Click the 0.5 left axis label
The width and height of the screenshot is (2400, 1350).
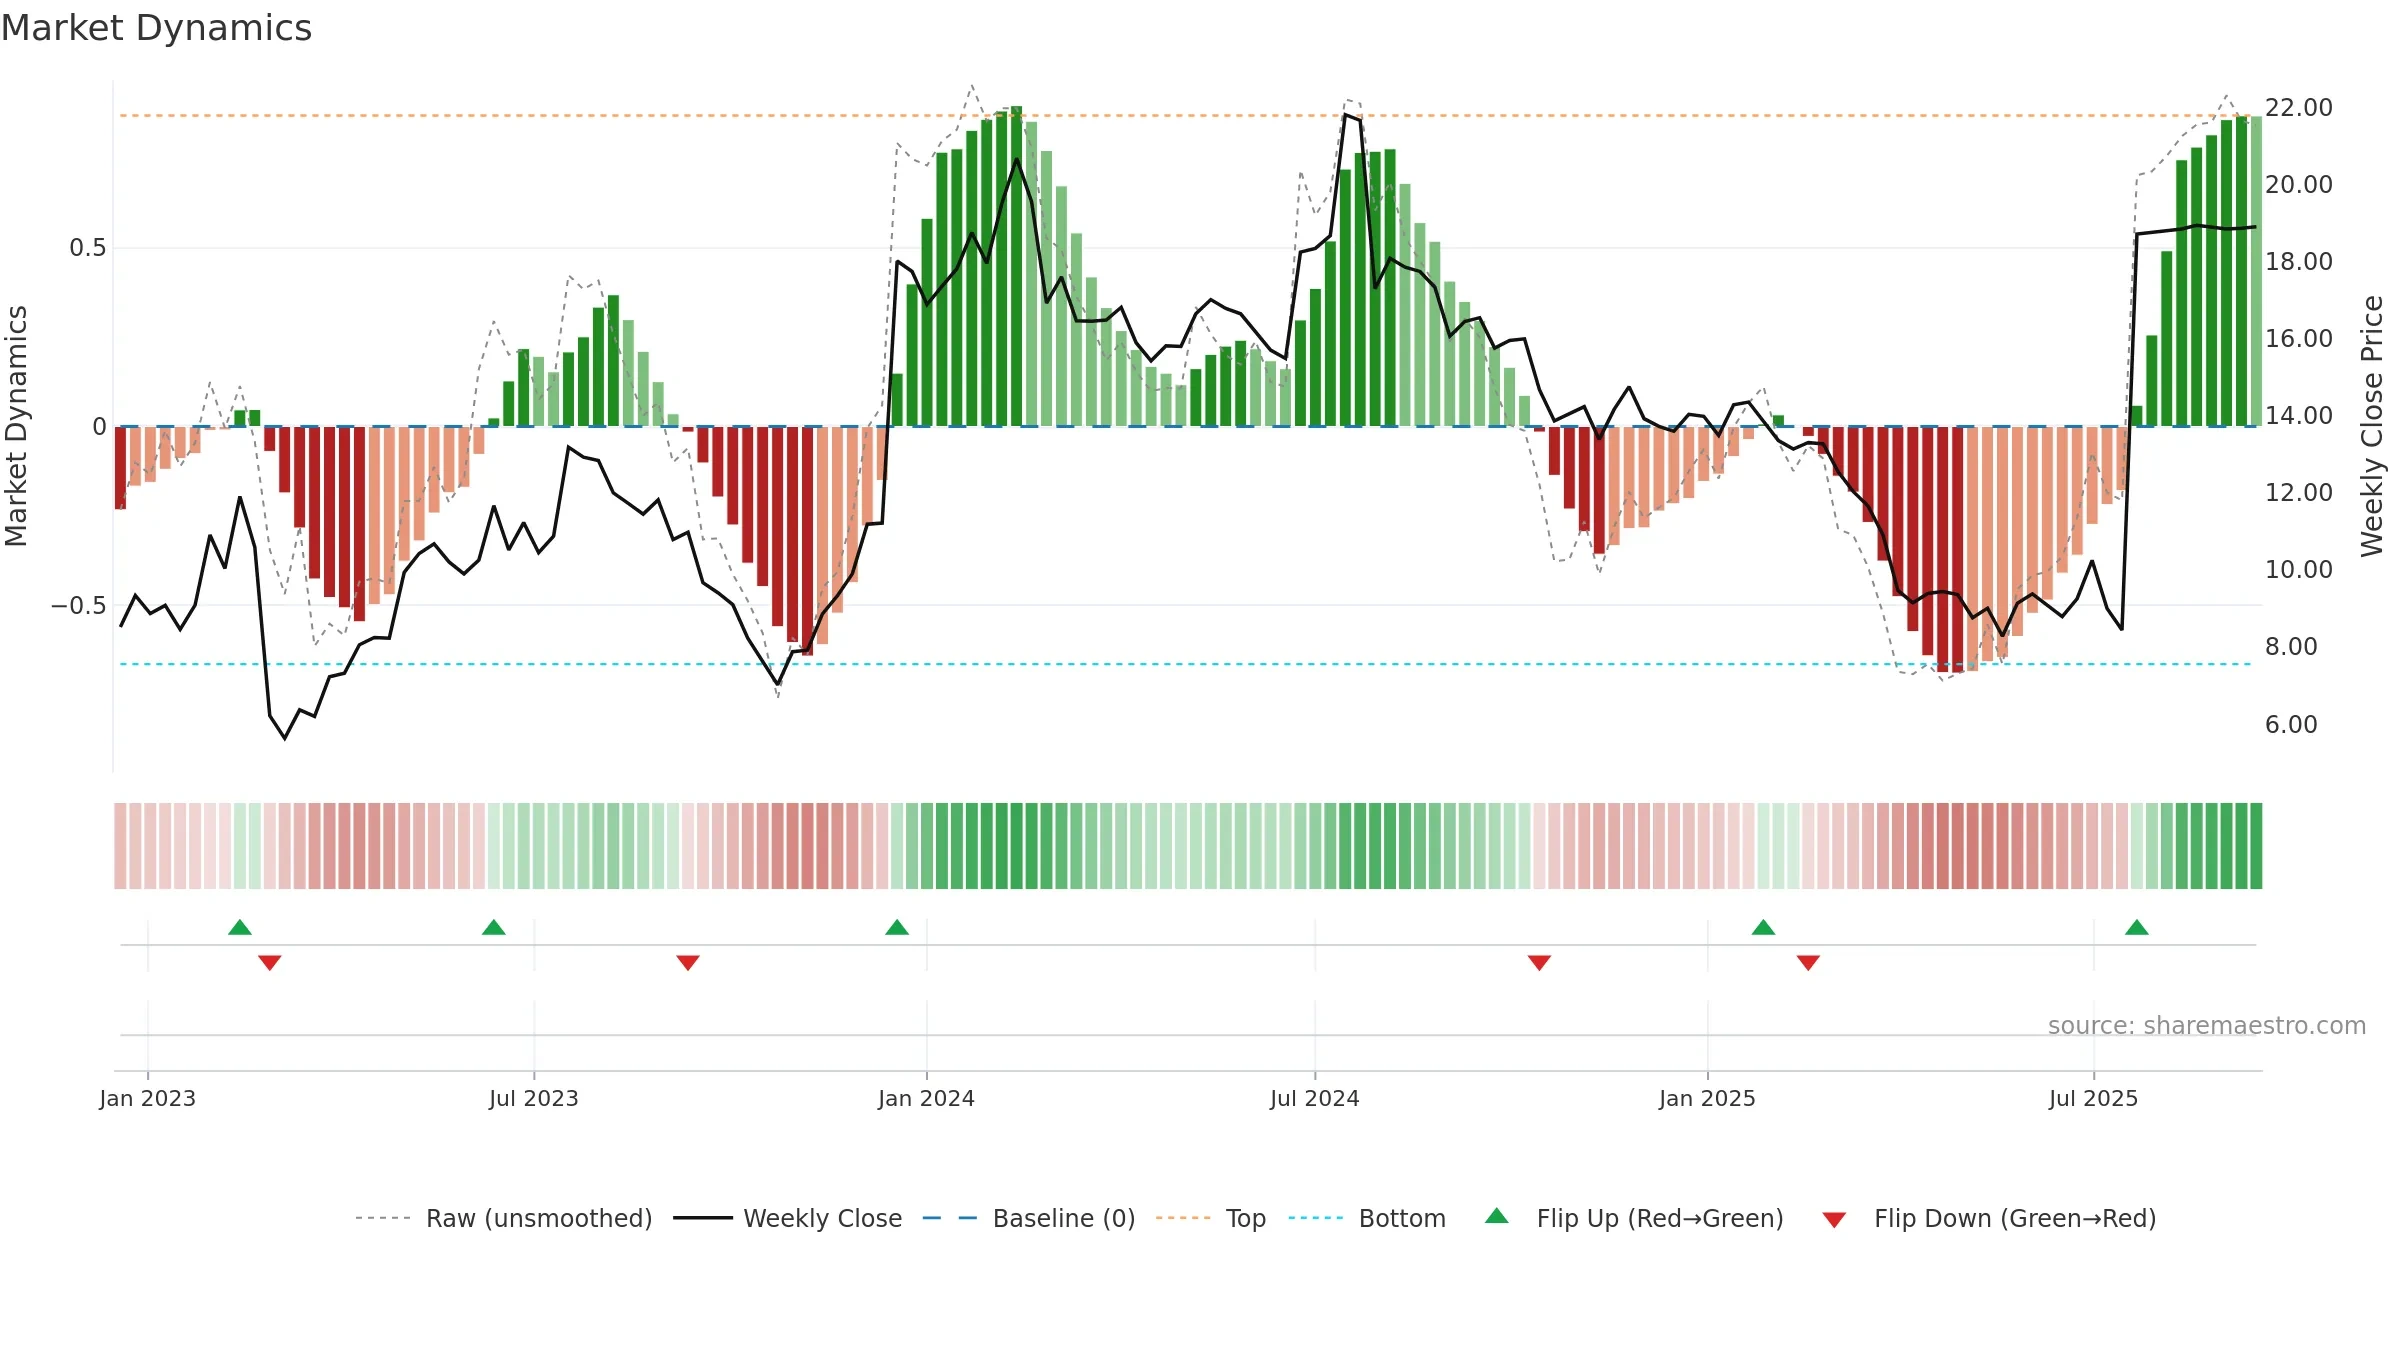(88, 247)
